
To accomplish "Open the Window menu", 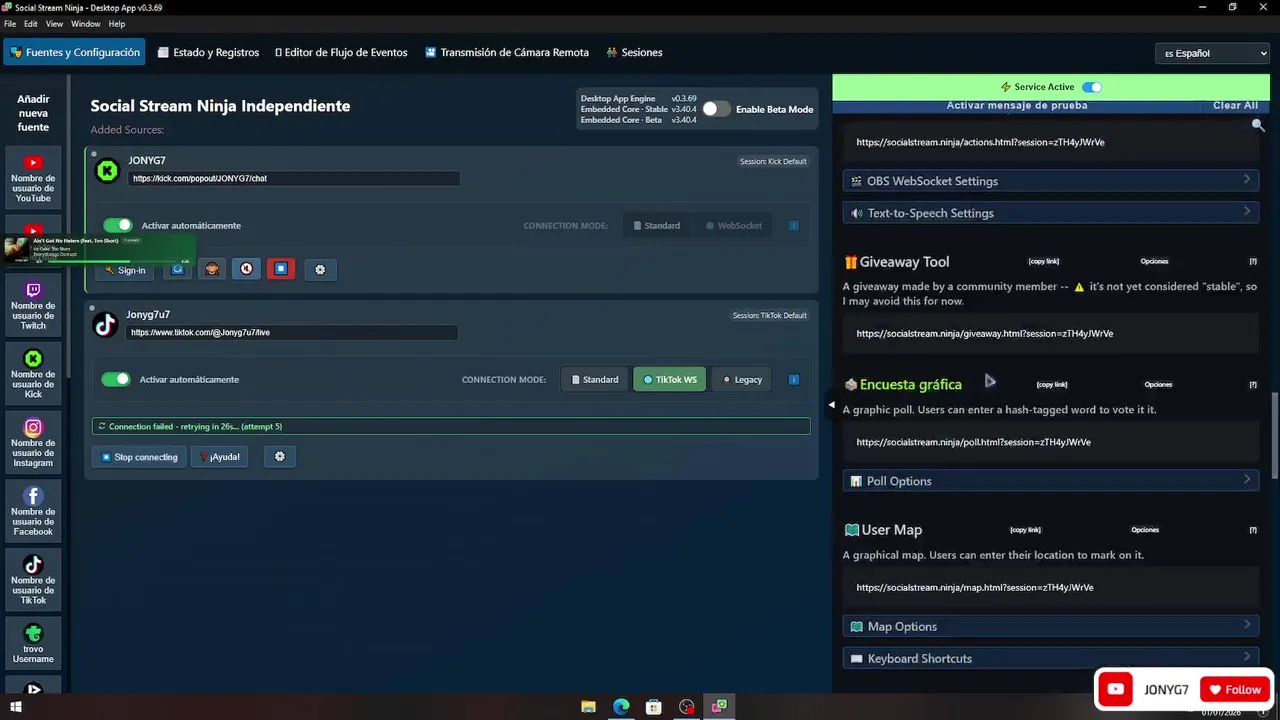I will [86, 24].
